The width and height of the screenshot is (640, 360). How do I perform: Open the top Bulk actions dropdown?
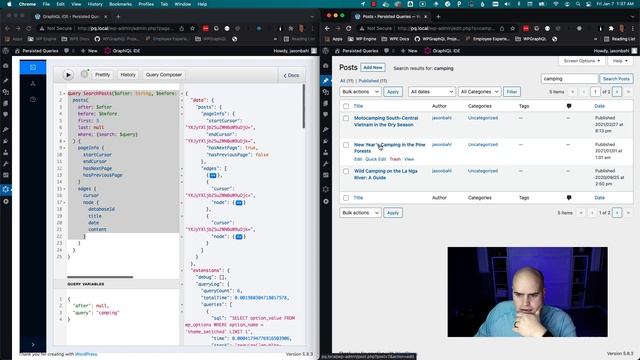pyautogui.click(x=360, y=92)
